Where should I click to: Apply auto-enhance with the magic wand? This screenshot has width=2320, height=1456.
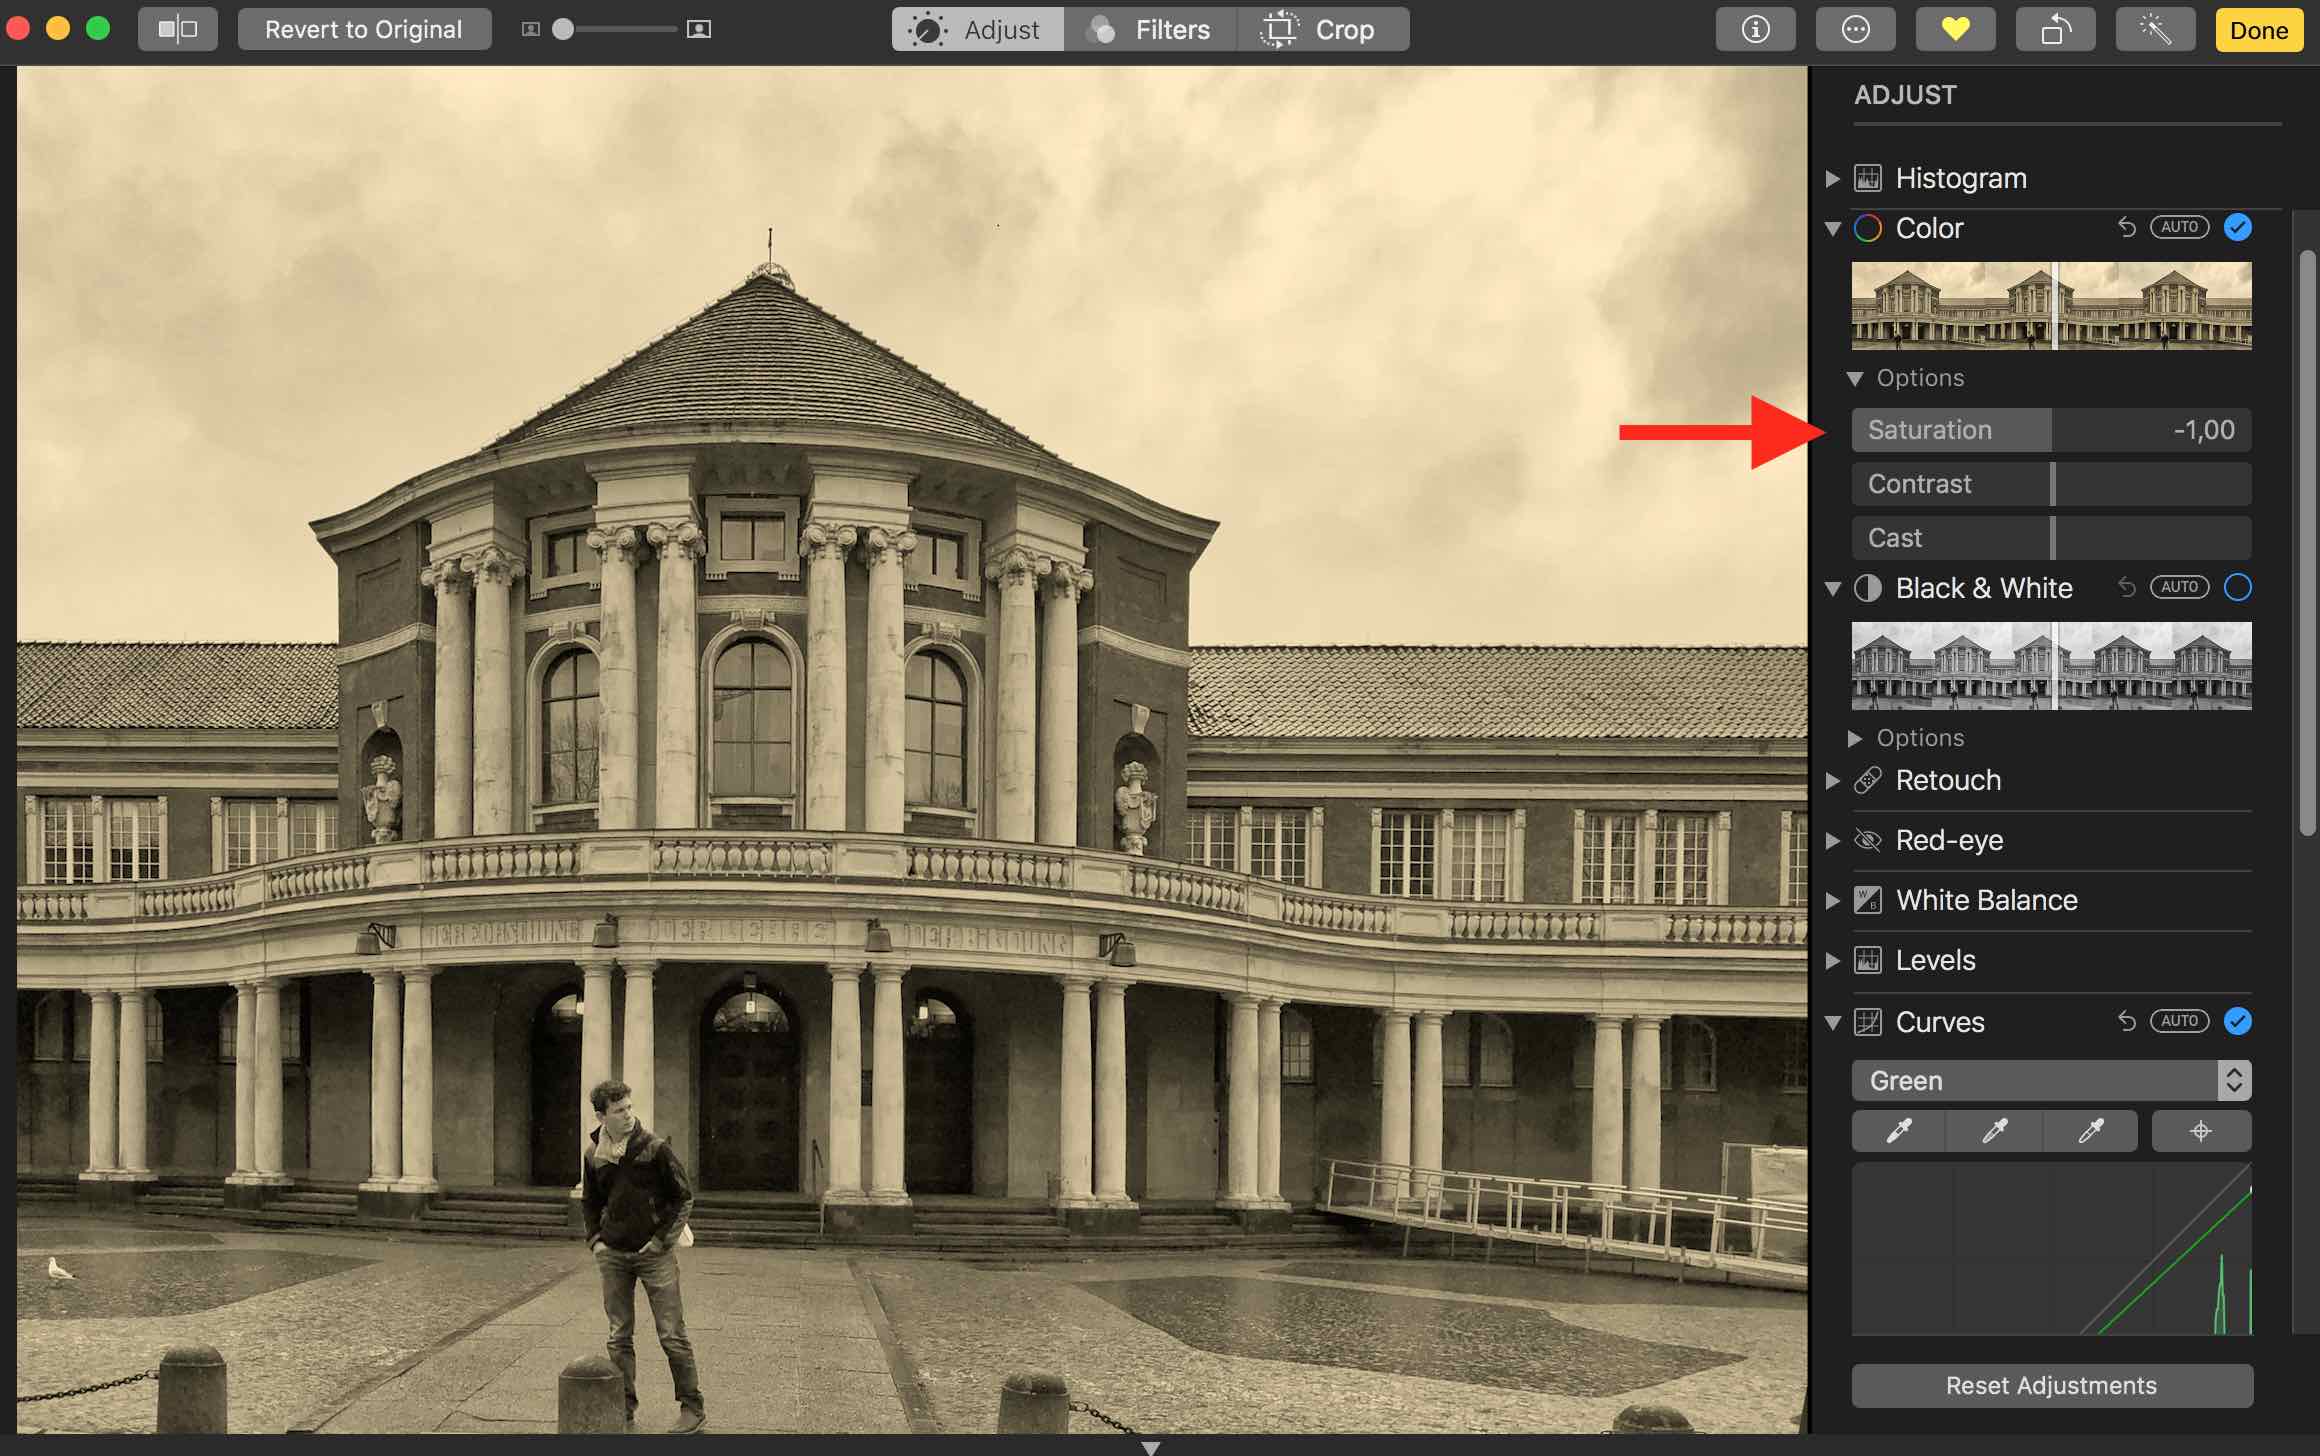pyautogui.click(x=2155, y=29)
